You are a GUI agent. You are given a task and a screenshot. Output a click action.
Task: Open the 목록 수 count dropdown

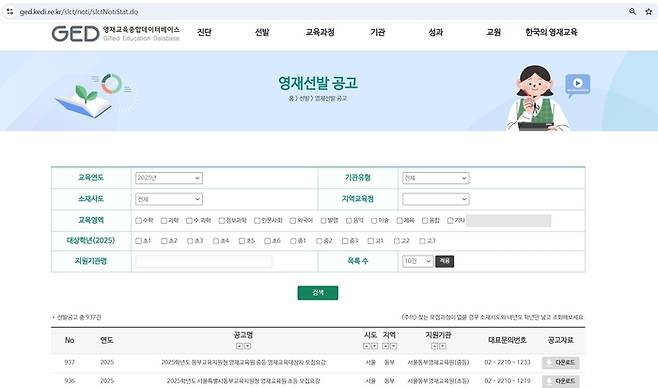[x=418, y=261]
